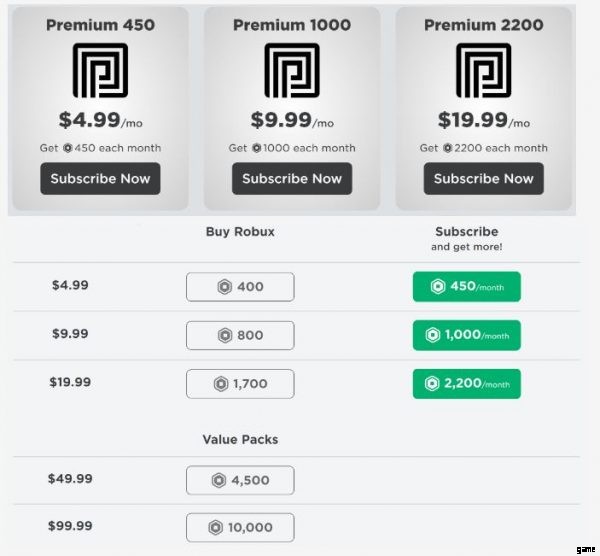Select the green 450/month subscription button

466,287
